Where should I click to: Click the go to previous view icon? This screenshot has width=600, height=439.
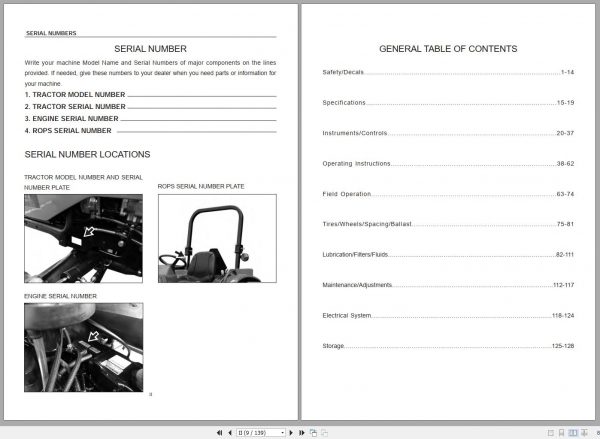tap(313, 432)
